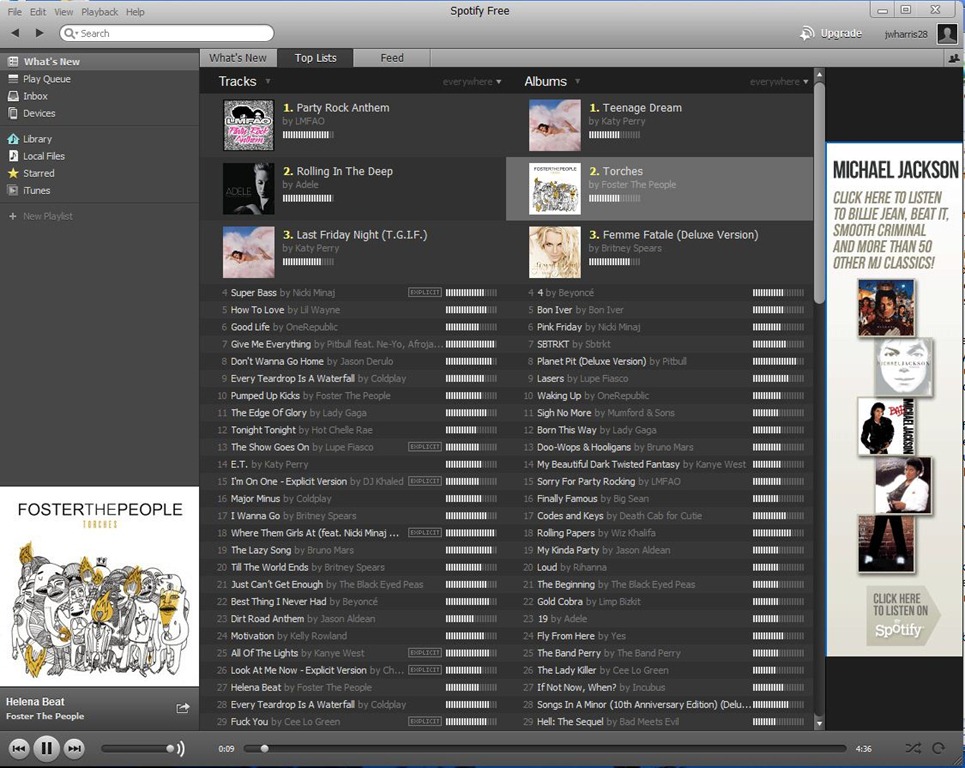Open the Help menu

(x=135, y=12)
